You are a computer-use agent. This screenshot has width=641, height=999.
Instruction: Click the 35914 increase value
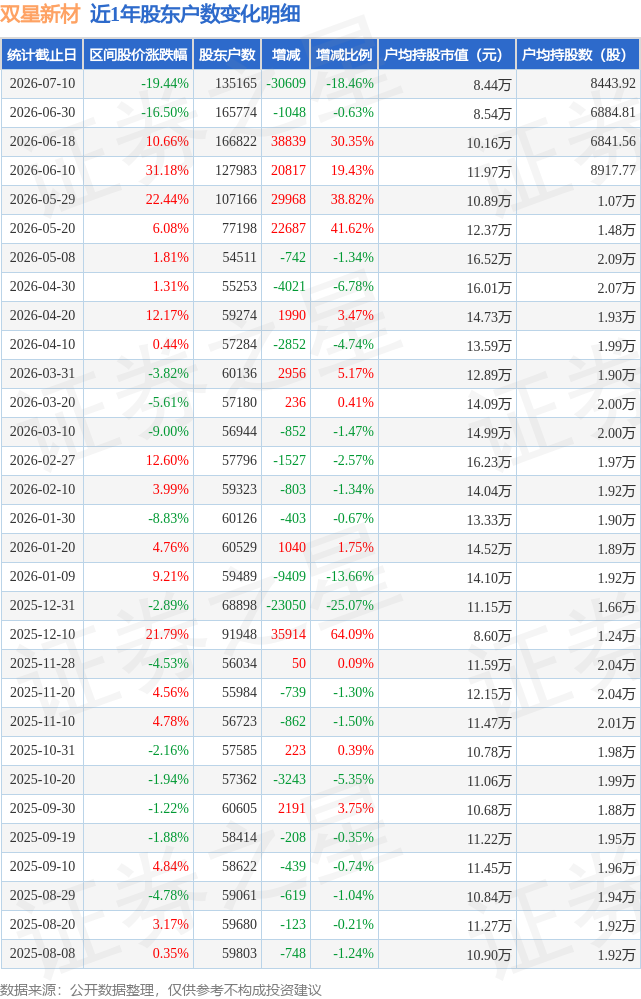click(x=288, y=635)
